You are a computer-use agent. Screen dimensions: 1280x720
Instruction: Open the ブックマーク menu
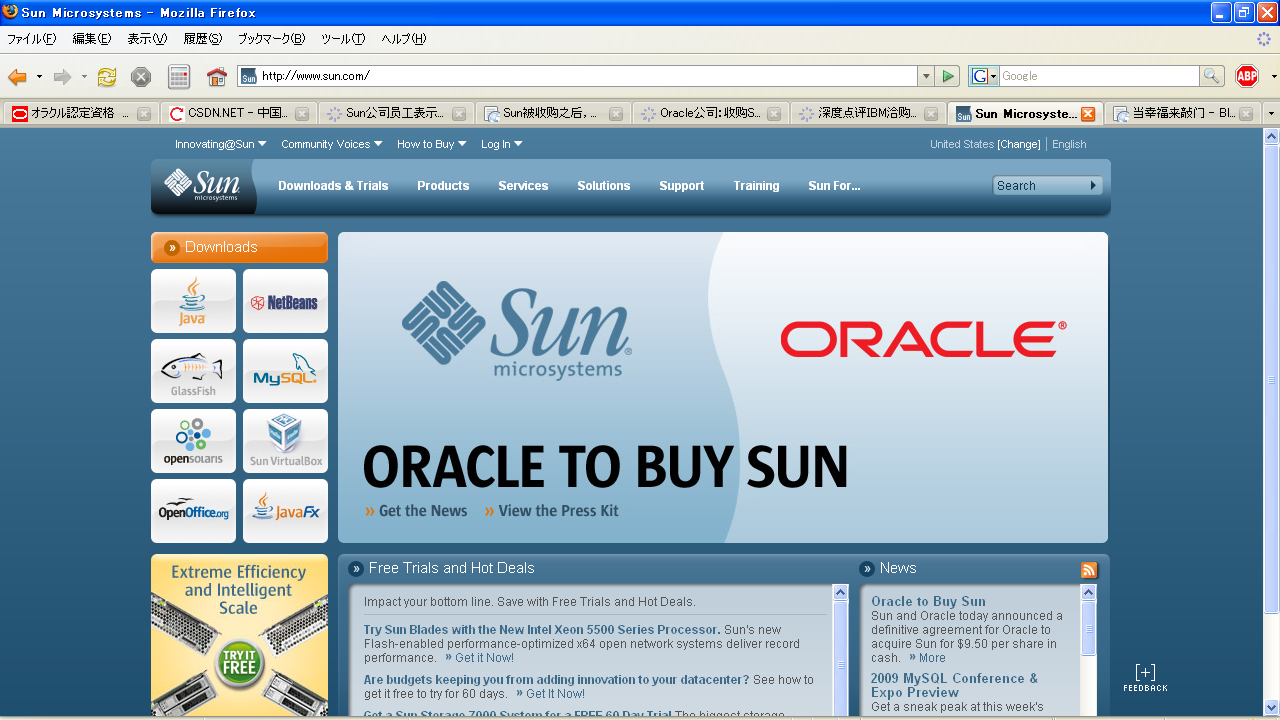271,39
